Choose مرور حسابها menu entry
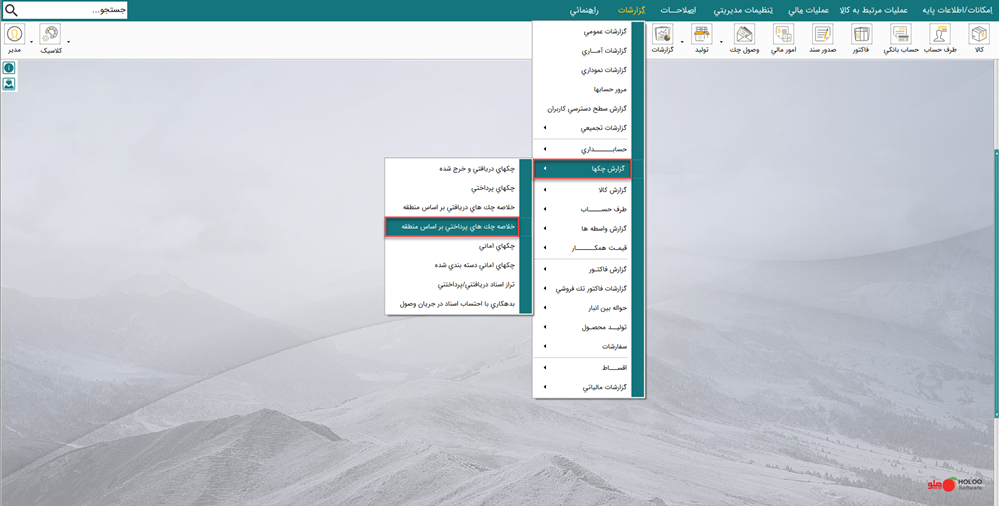The width and height of the screenshot is (999, 506). coord(582,89)
